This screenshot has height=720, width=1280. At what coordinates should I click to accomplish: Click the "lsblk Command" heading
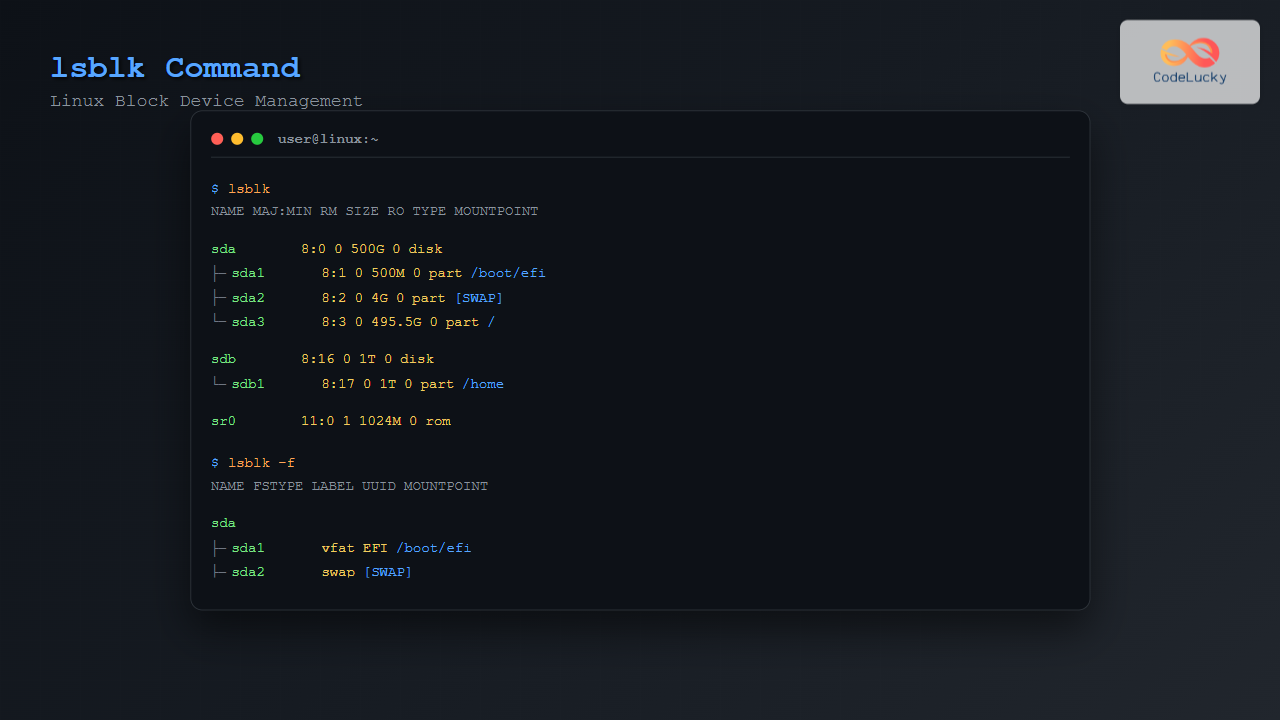[x=175, y=68]
